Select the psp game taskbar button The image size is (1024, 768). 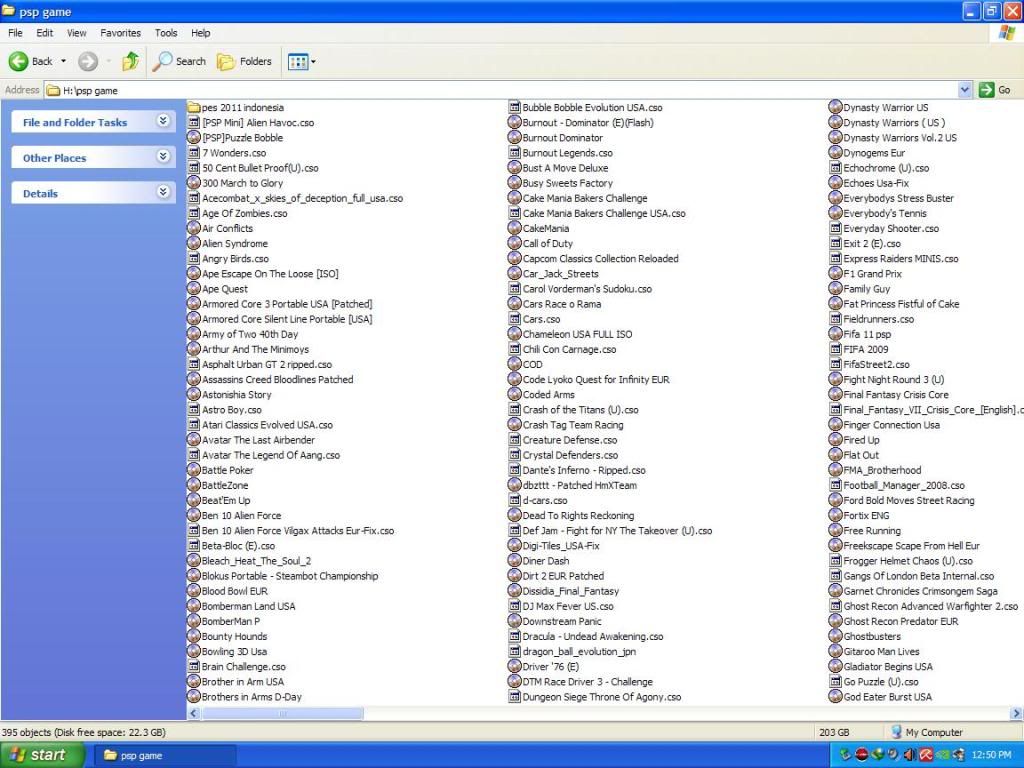(x=166, y=756)
